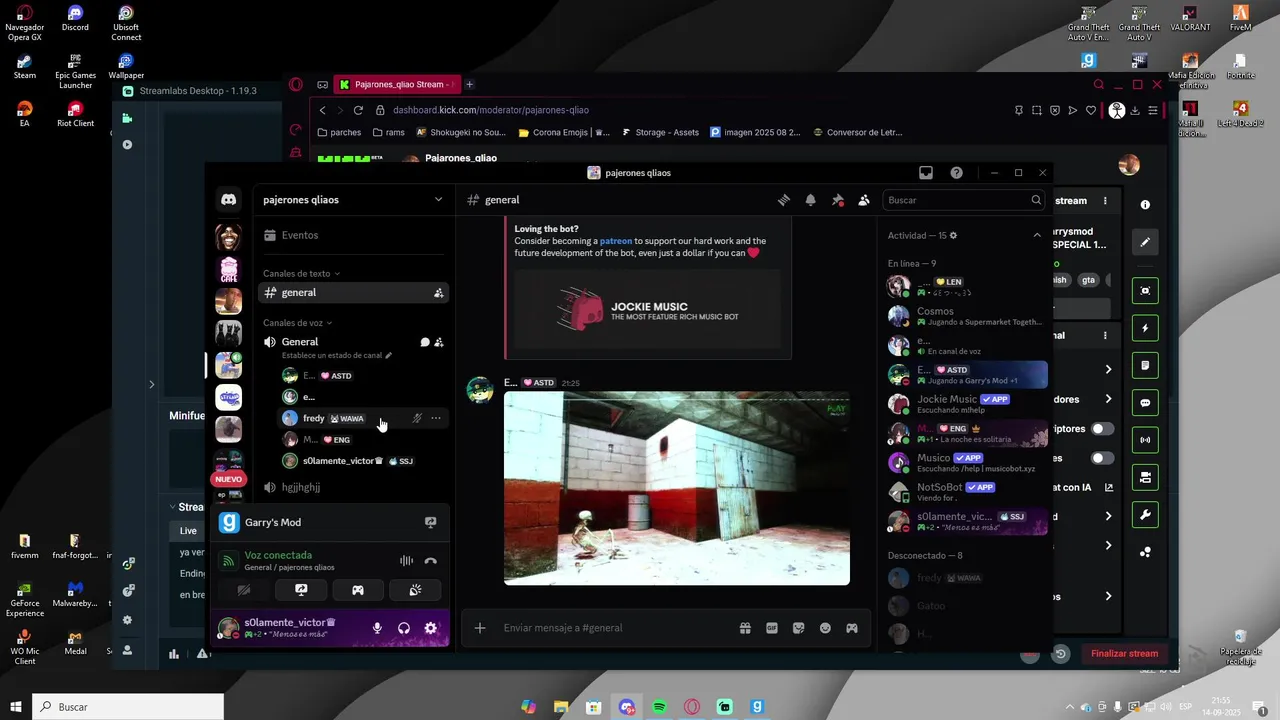Open apps gamepad icon in message bar

852,628
